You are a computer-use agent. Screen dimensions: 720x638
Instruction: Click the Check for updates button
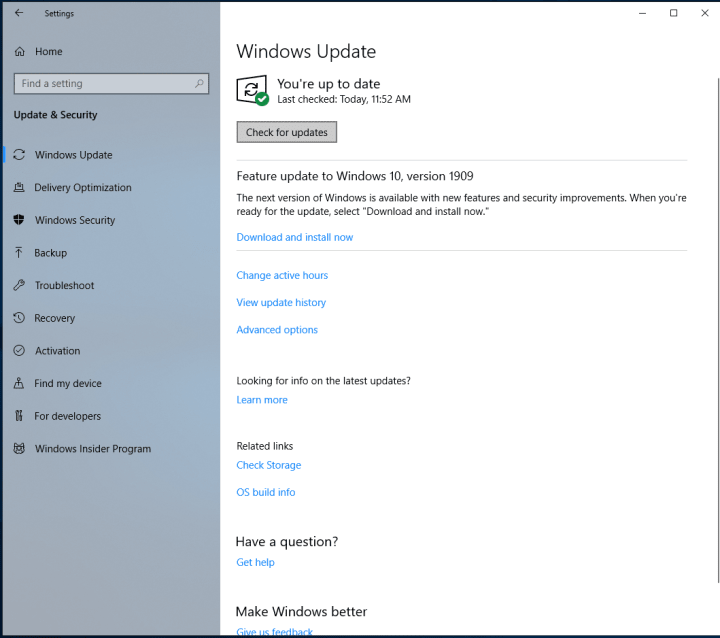click(x=287, y=132)
